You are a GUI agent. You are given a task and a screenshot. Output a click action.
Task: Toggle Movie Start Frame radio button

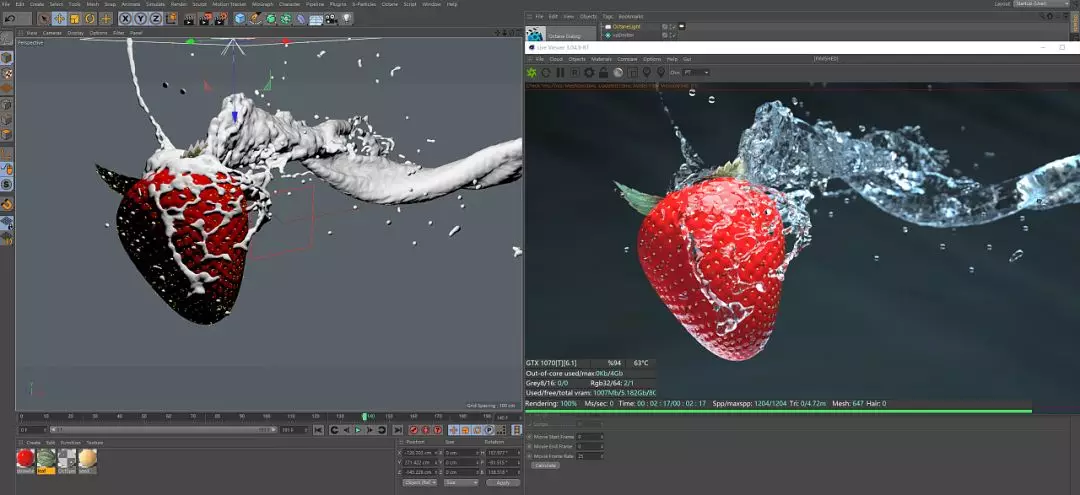click(x=529, y=436)
